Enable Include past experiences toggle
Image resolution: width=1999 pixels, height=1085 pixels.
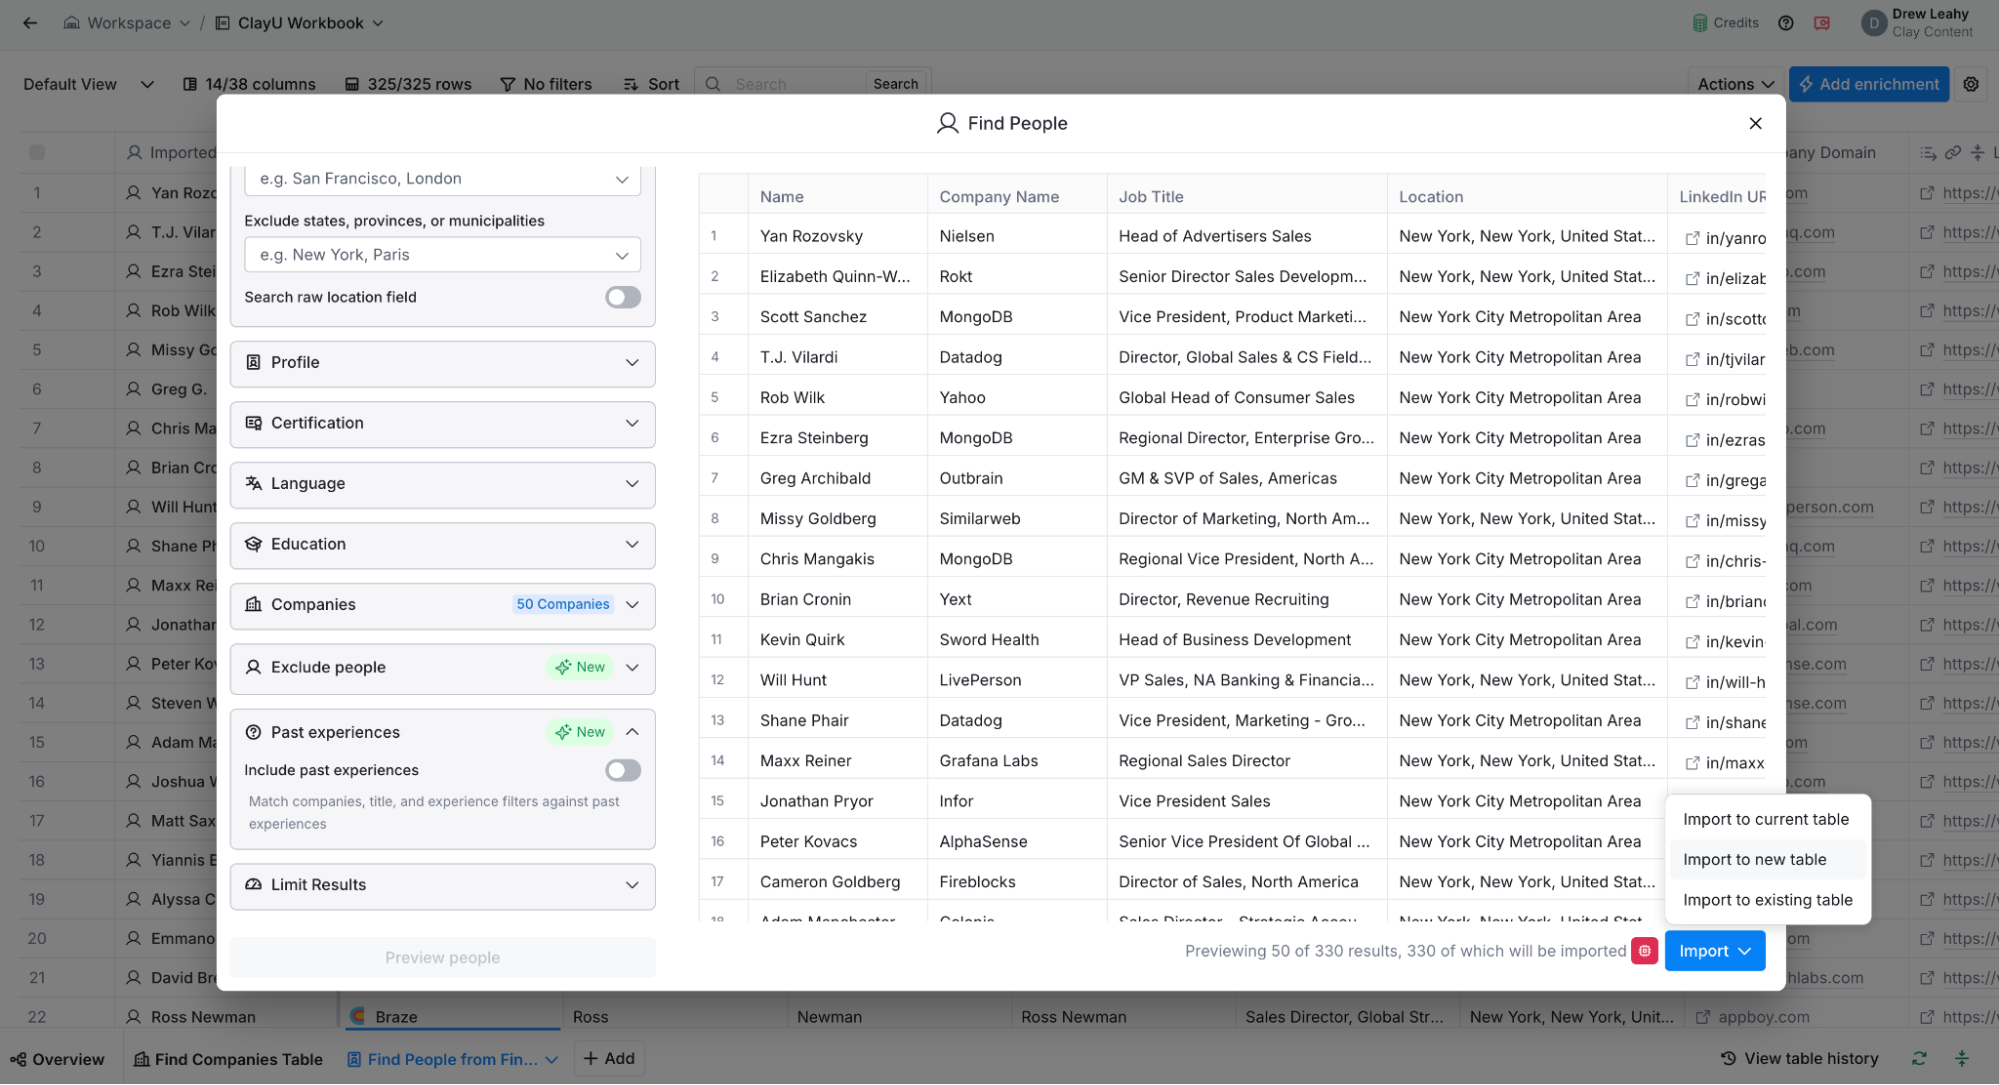click(x=622, y=770)
